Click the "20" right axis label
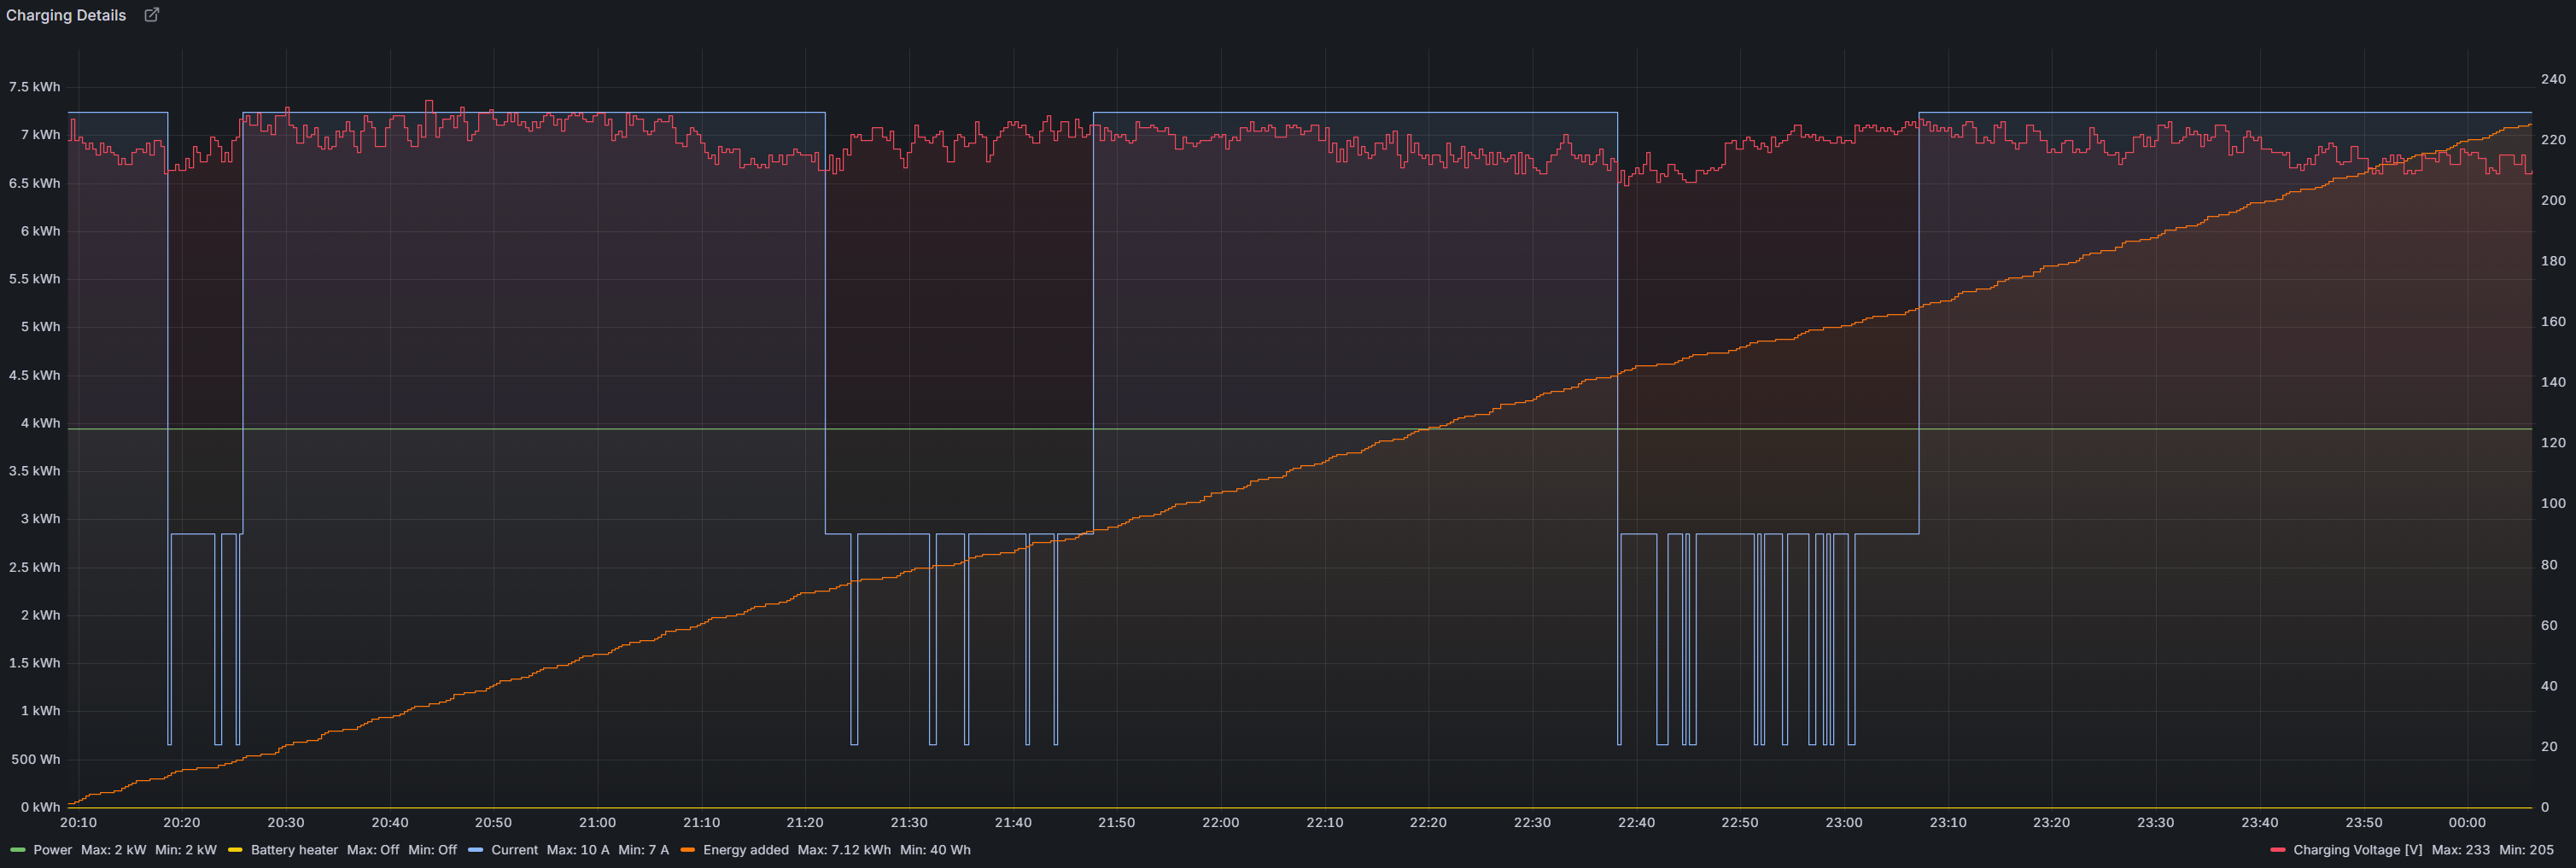Image resolution: width=2576 pixels, height=868 pixels. pyautogui.click(x=2549, y=747)
